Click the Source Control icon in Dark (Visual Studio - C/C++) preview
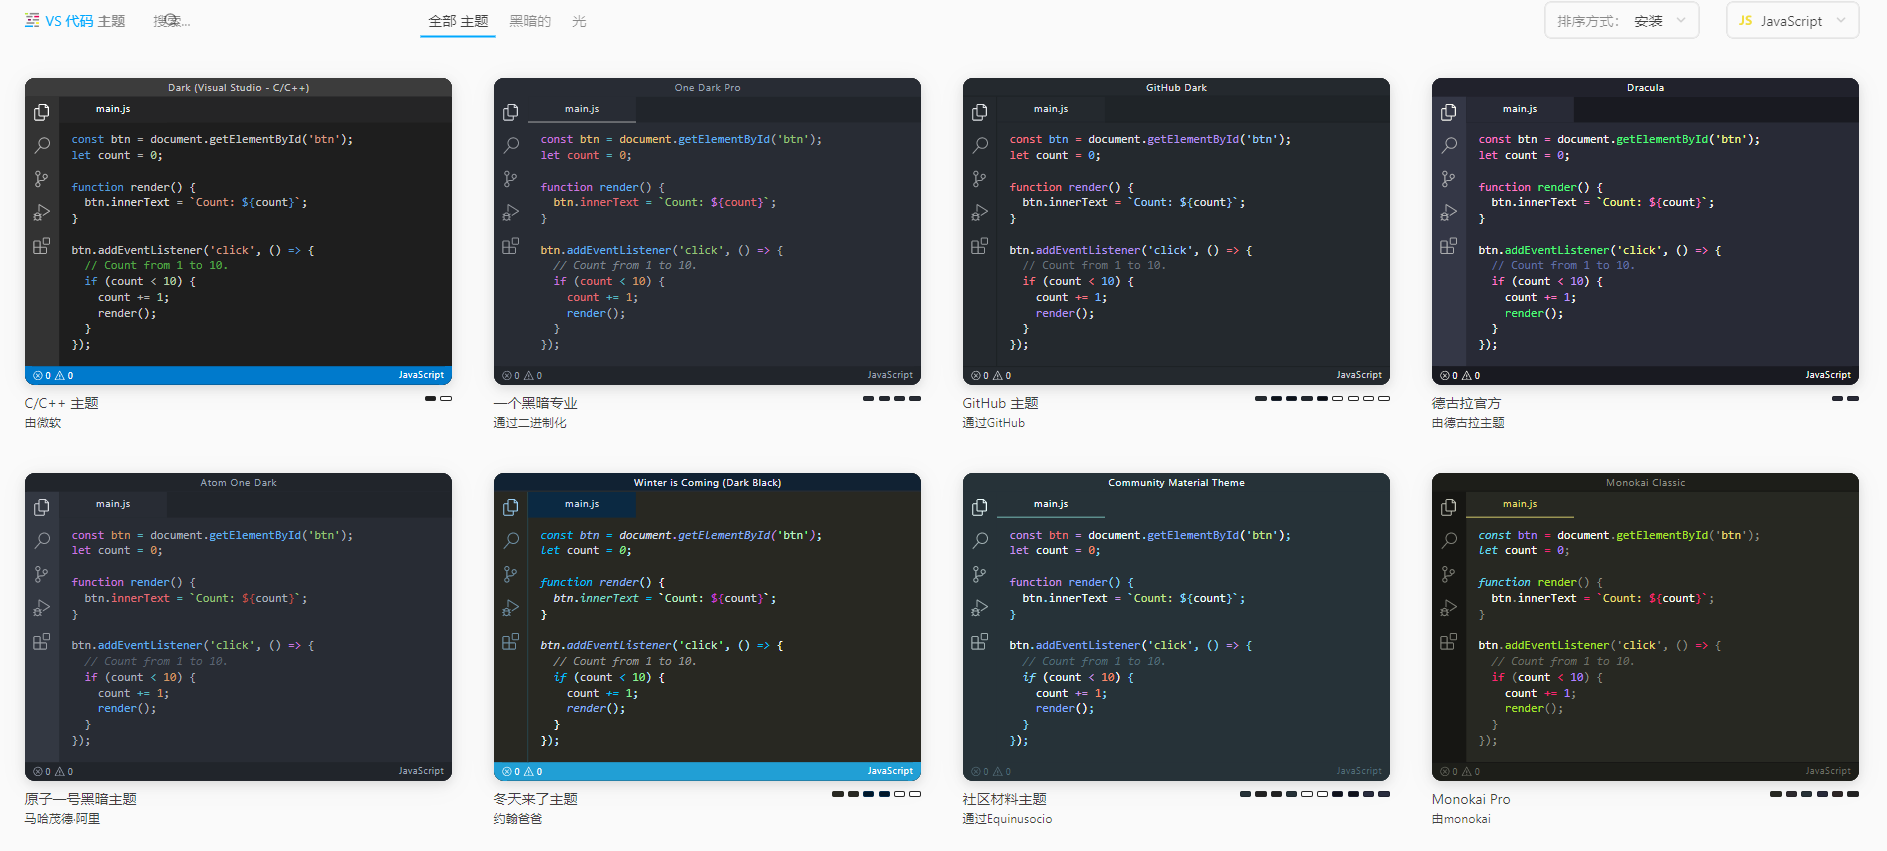The image size is (1887, 851). [41, 179]
